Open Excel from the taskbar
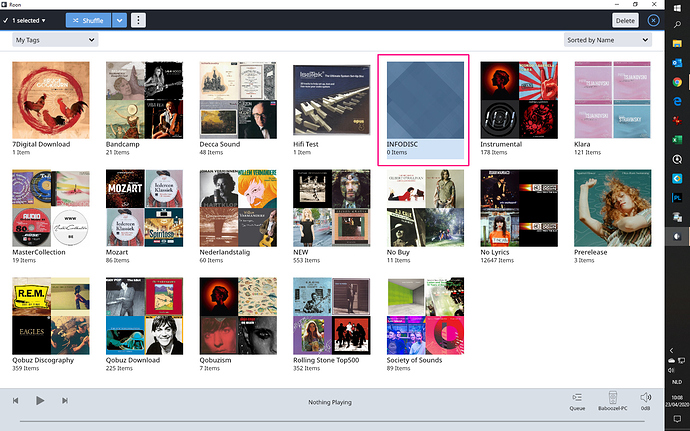Image resolution: width=690 pixels, height=431 pixels. pos(677,140)
